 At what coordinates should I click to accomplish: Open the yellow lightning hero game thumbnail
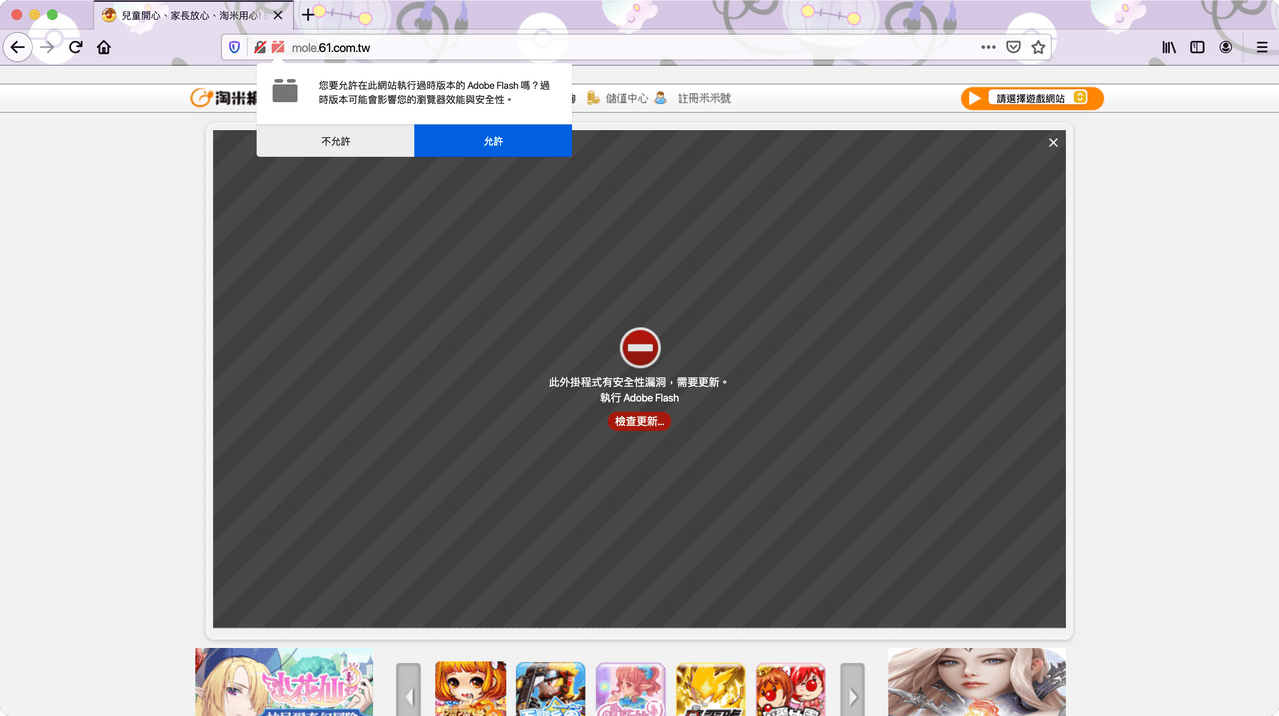click(x=710, y=689)
